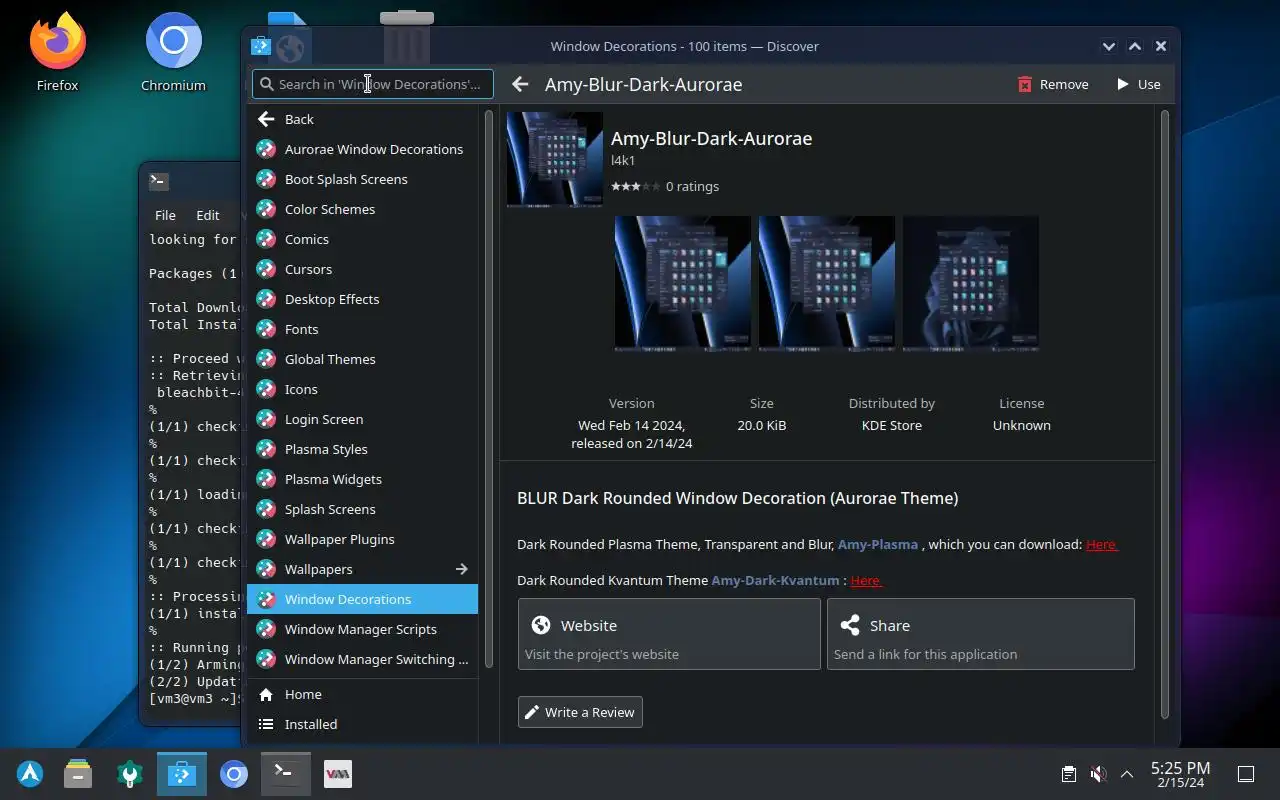
Task: Open the second screenshot in the gallery
Action: coord(827,284)
